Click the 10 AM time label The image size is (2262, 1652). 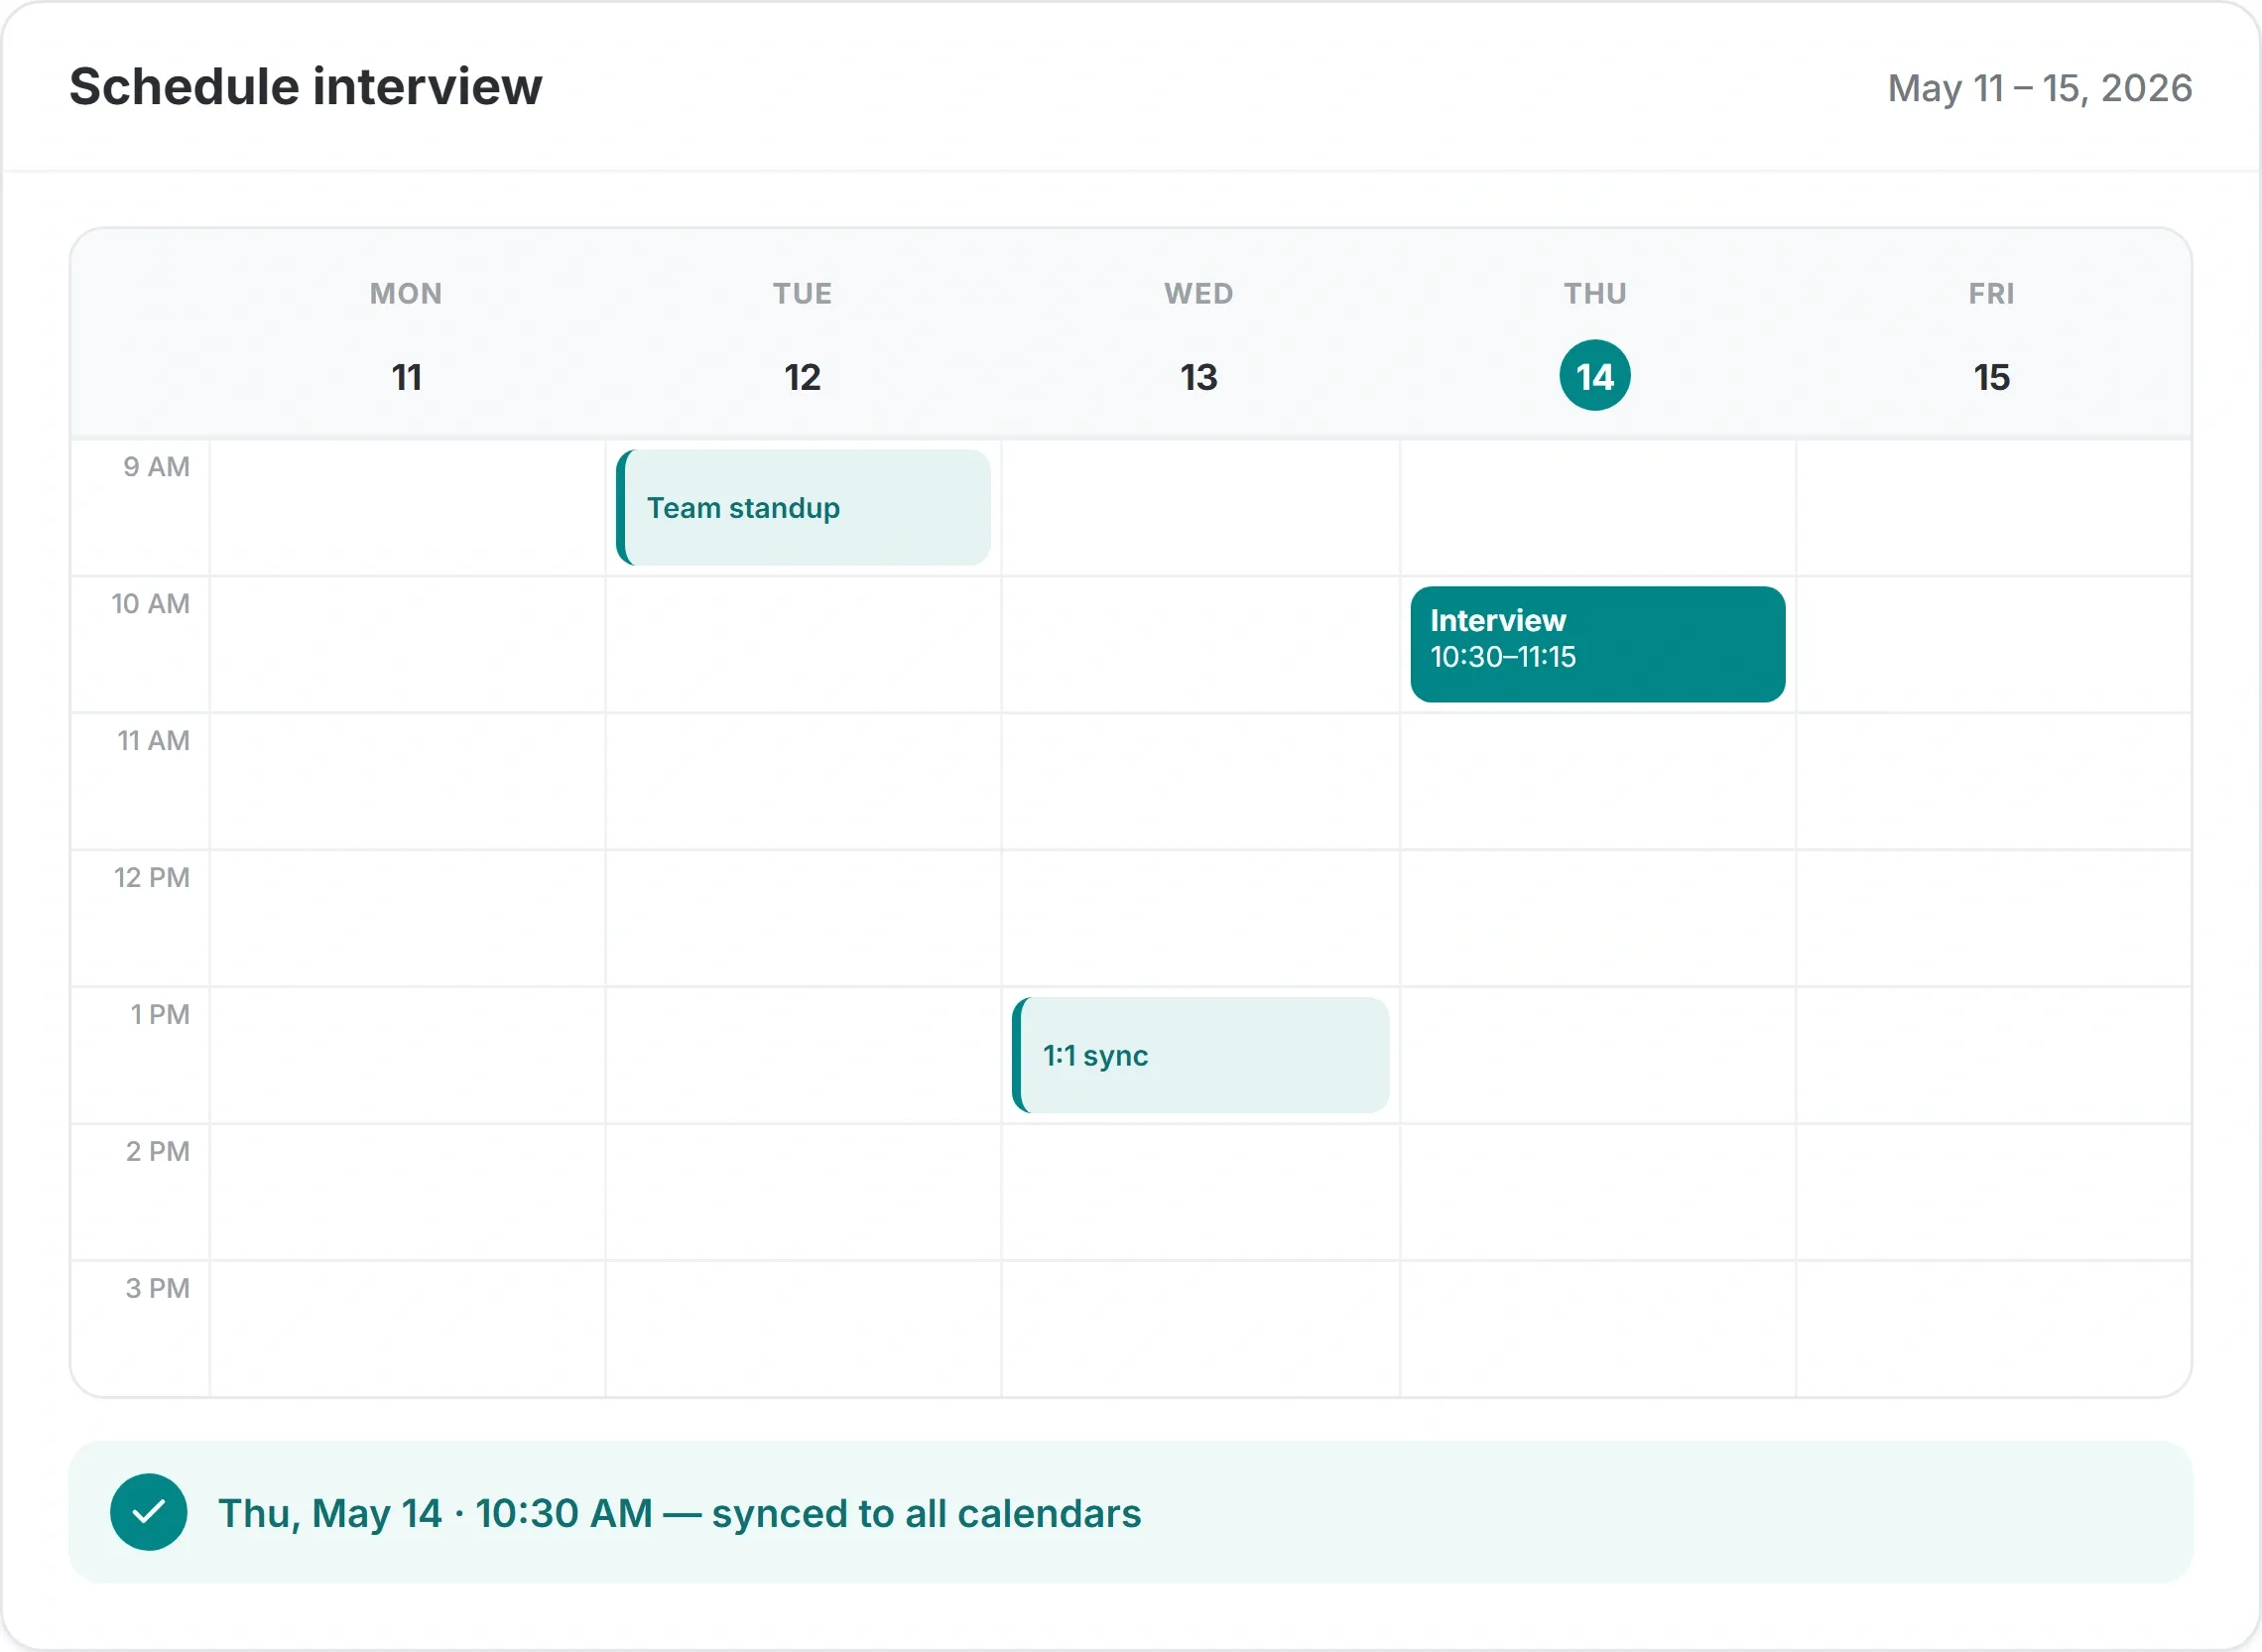click(151, 604)
